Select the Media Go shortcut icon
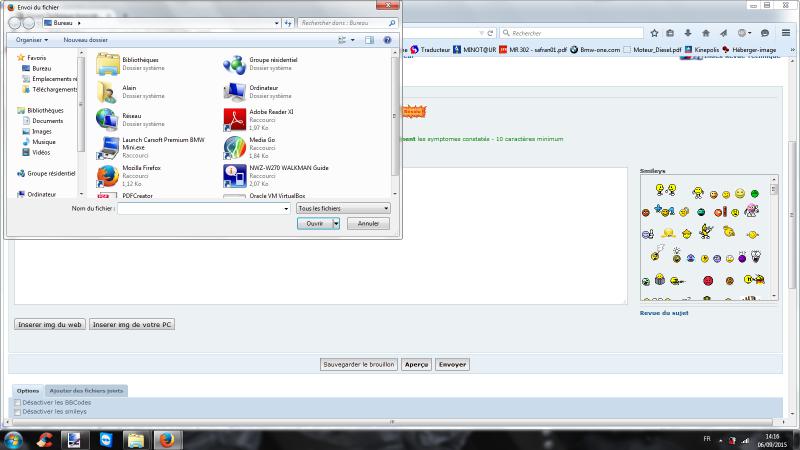The image size is (800, 450). pos(234,148)
